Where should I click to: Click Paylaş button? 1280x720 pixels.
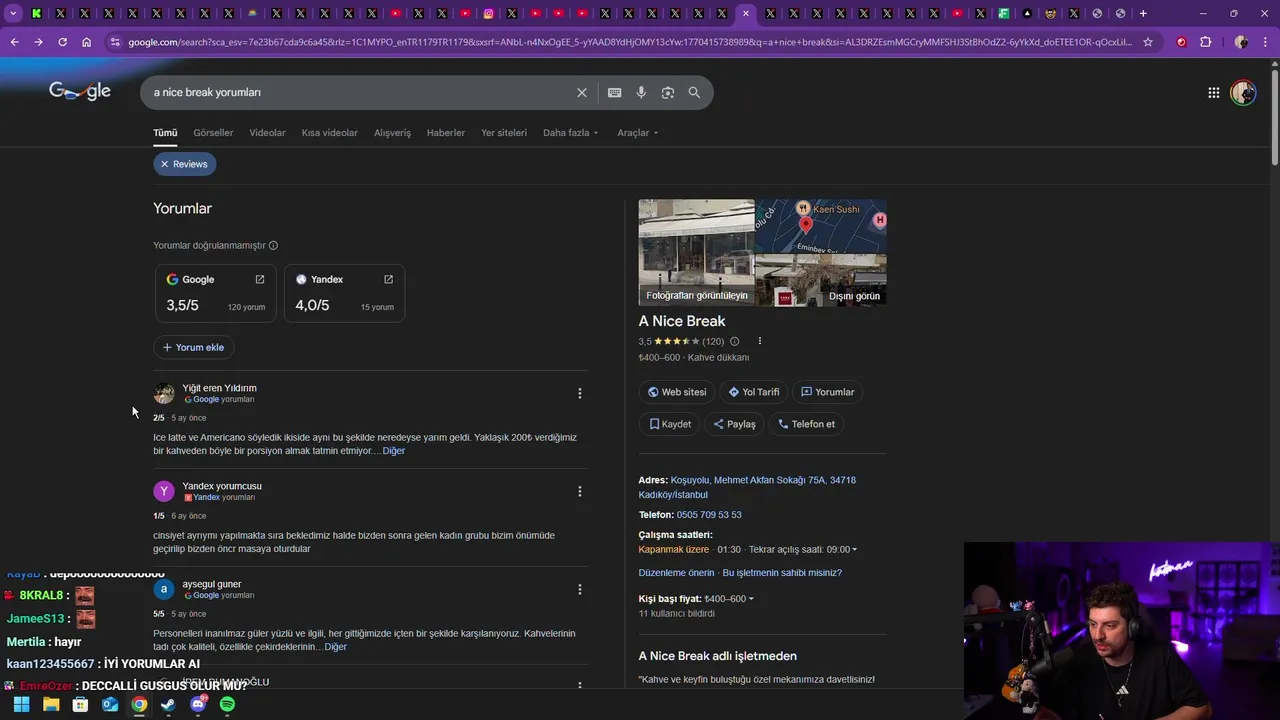[x=734, y=424]
